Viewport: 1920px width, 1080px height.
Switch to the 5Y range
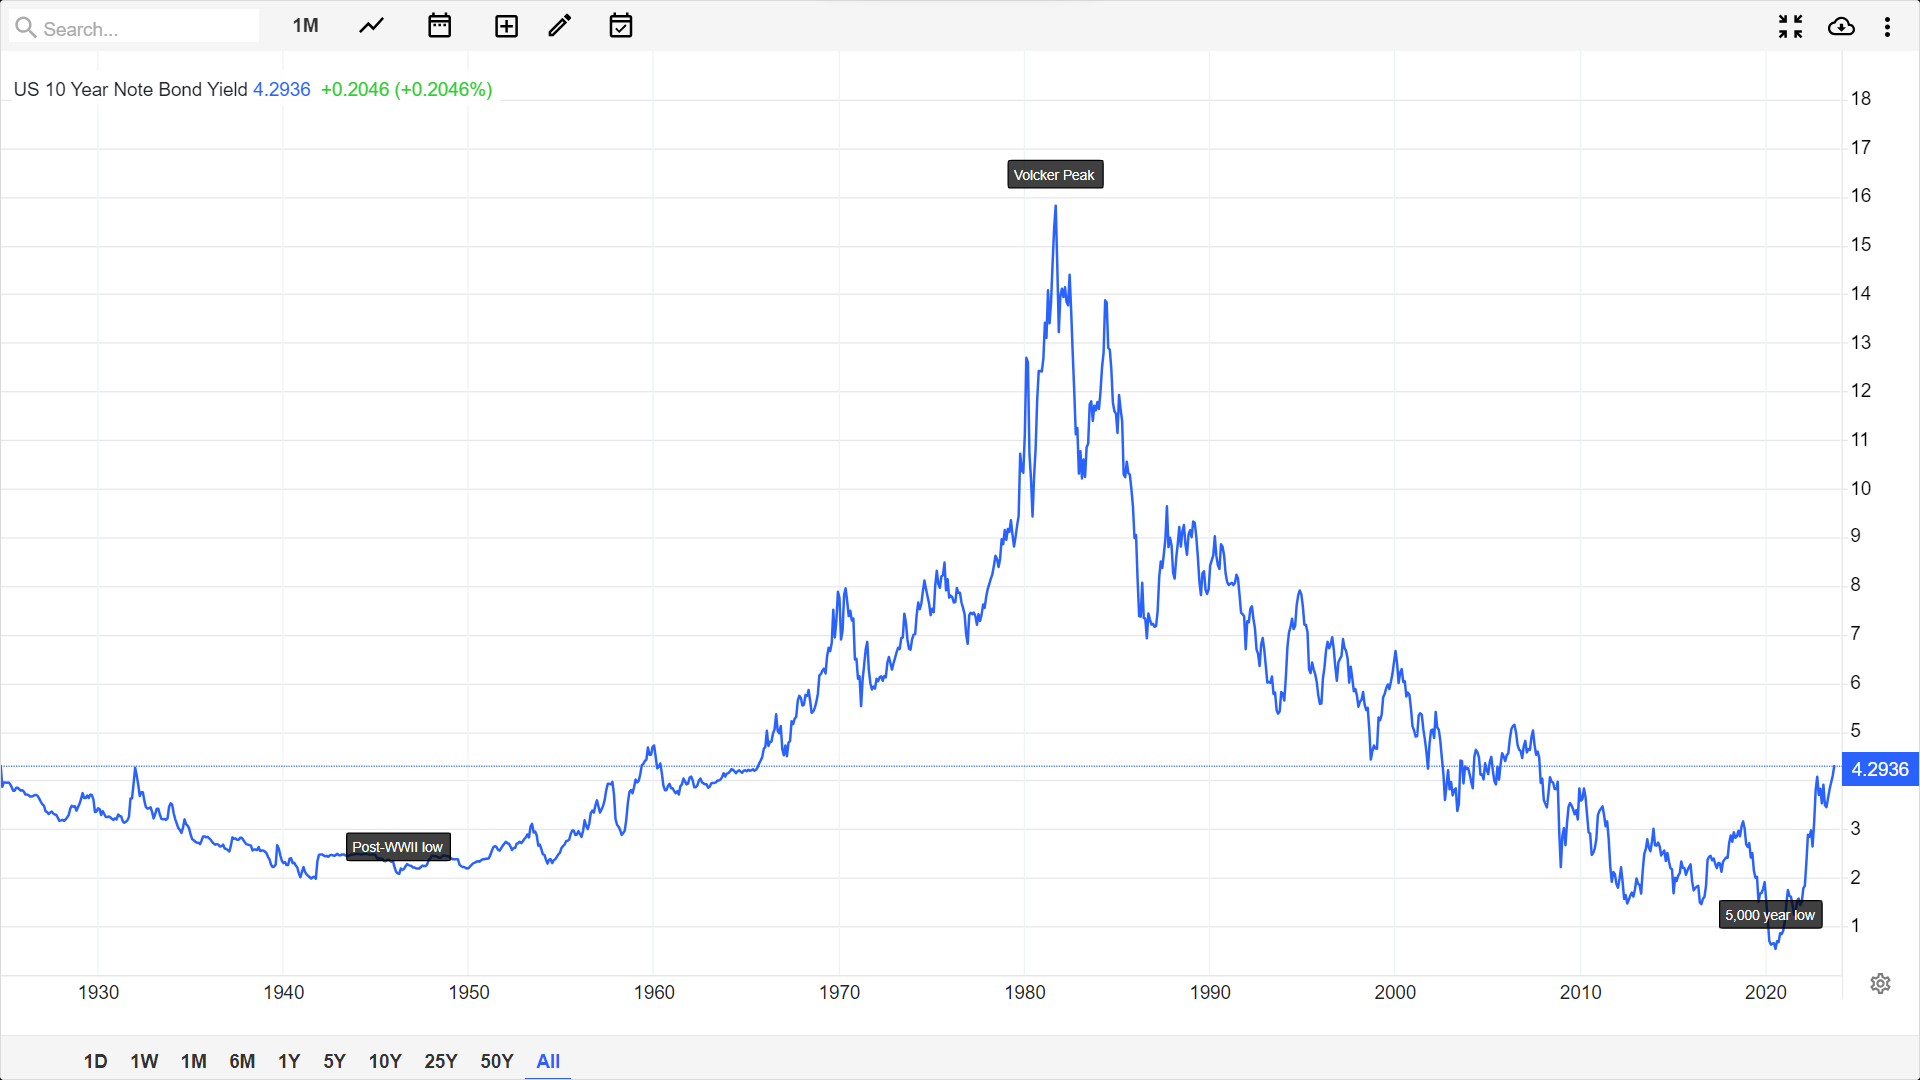(x=334, y=1061)
